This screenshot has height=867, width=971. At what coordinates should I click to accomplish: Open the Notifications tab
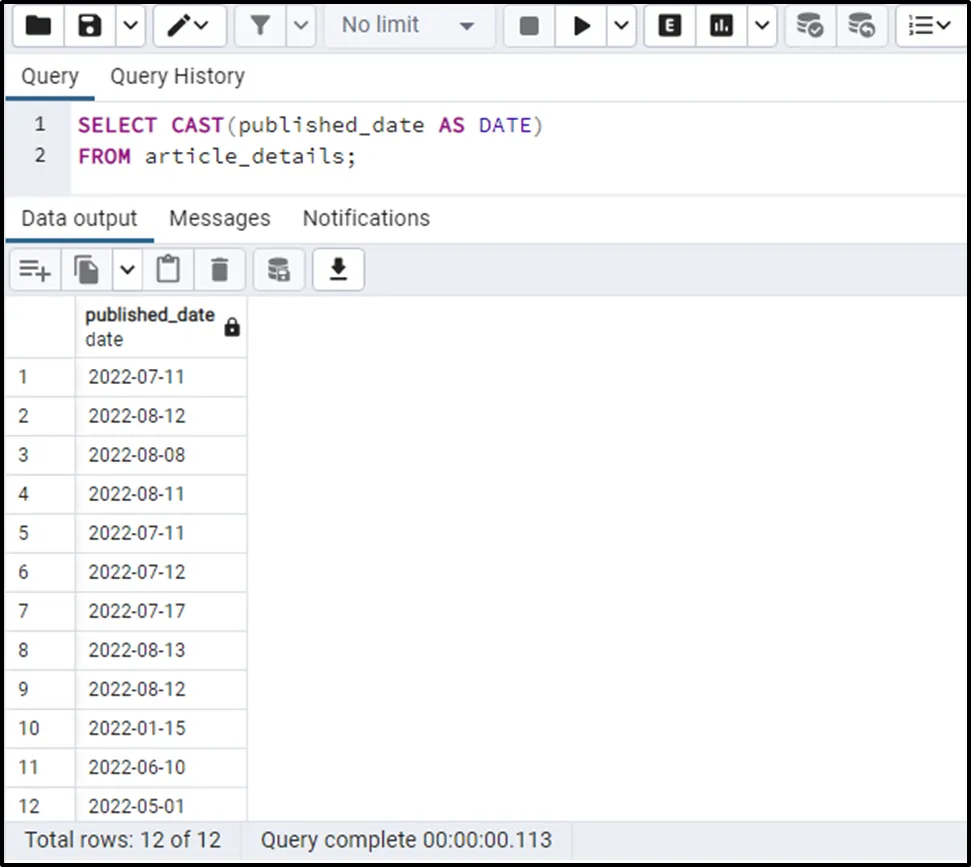[x=366, y=218]
